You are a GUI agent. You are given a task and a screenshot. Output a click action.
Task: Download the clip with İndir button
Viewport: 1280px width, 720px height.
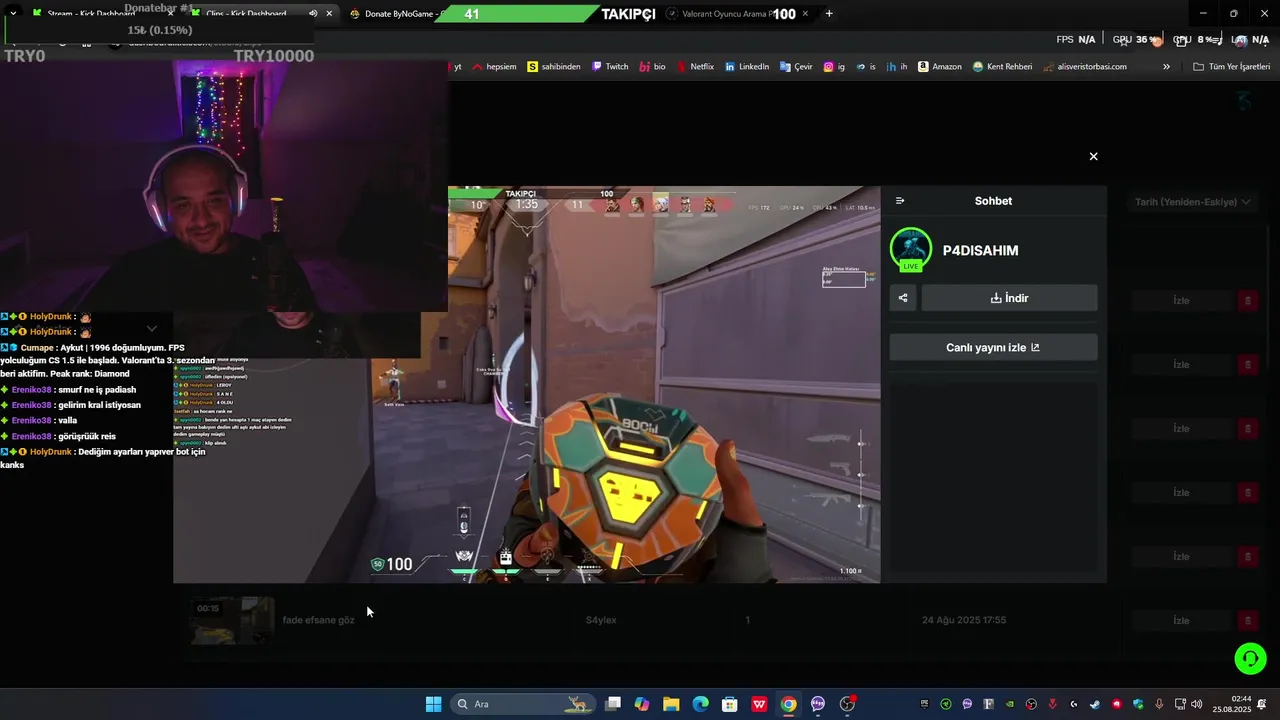coord(1009,298)
